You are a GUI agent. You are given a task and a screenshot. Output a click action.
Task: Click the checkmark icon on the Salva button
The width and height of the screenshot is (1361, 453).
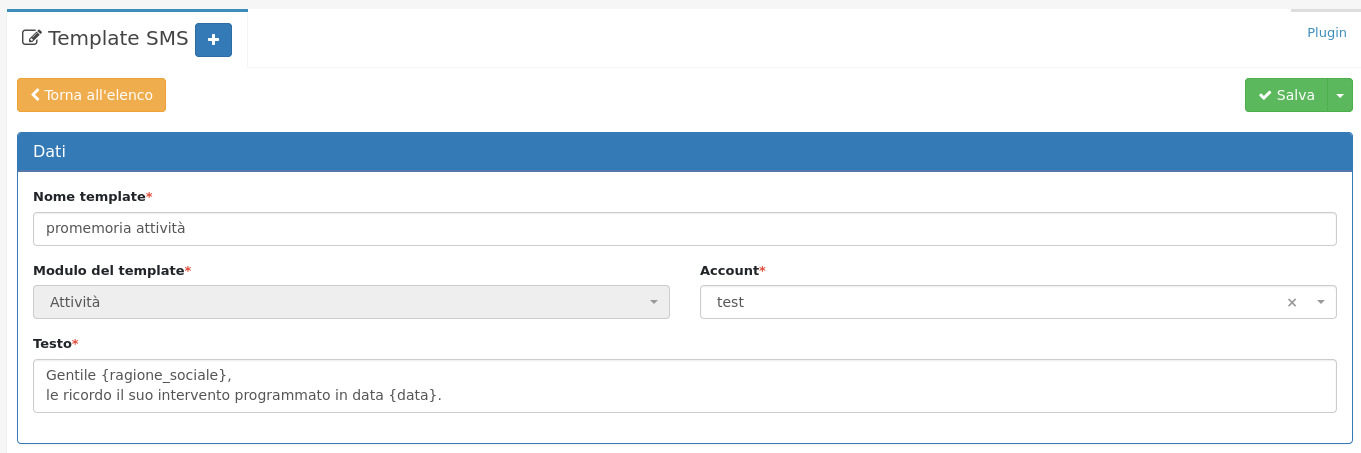tap(1264, 95)
